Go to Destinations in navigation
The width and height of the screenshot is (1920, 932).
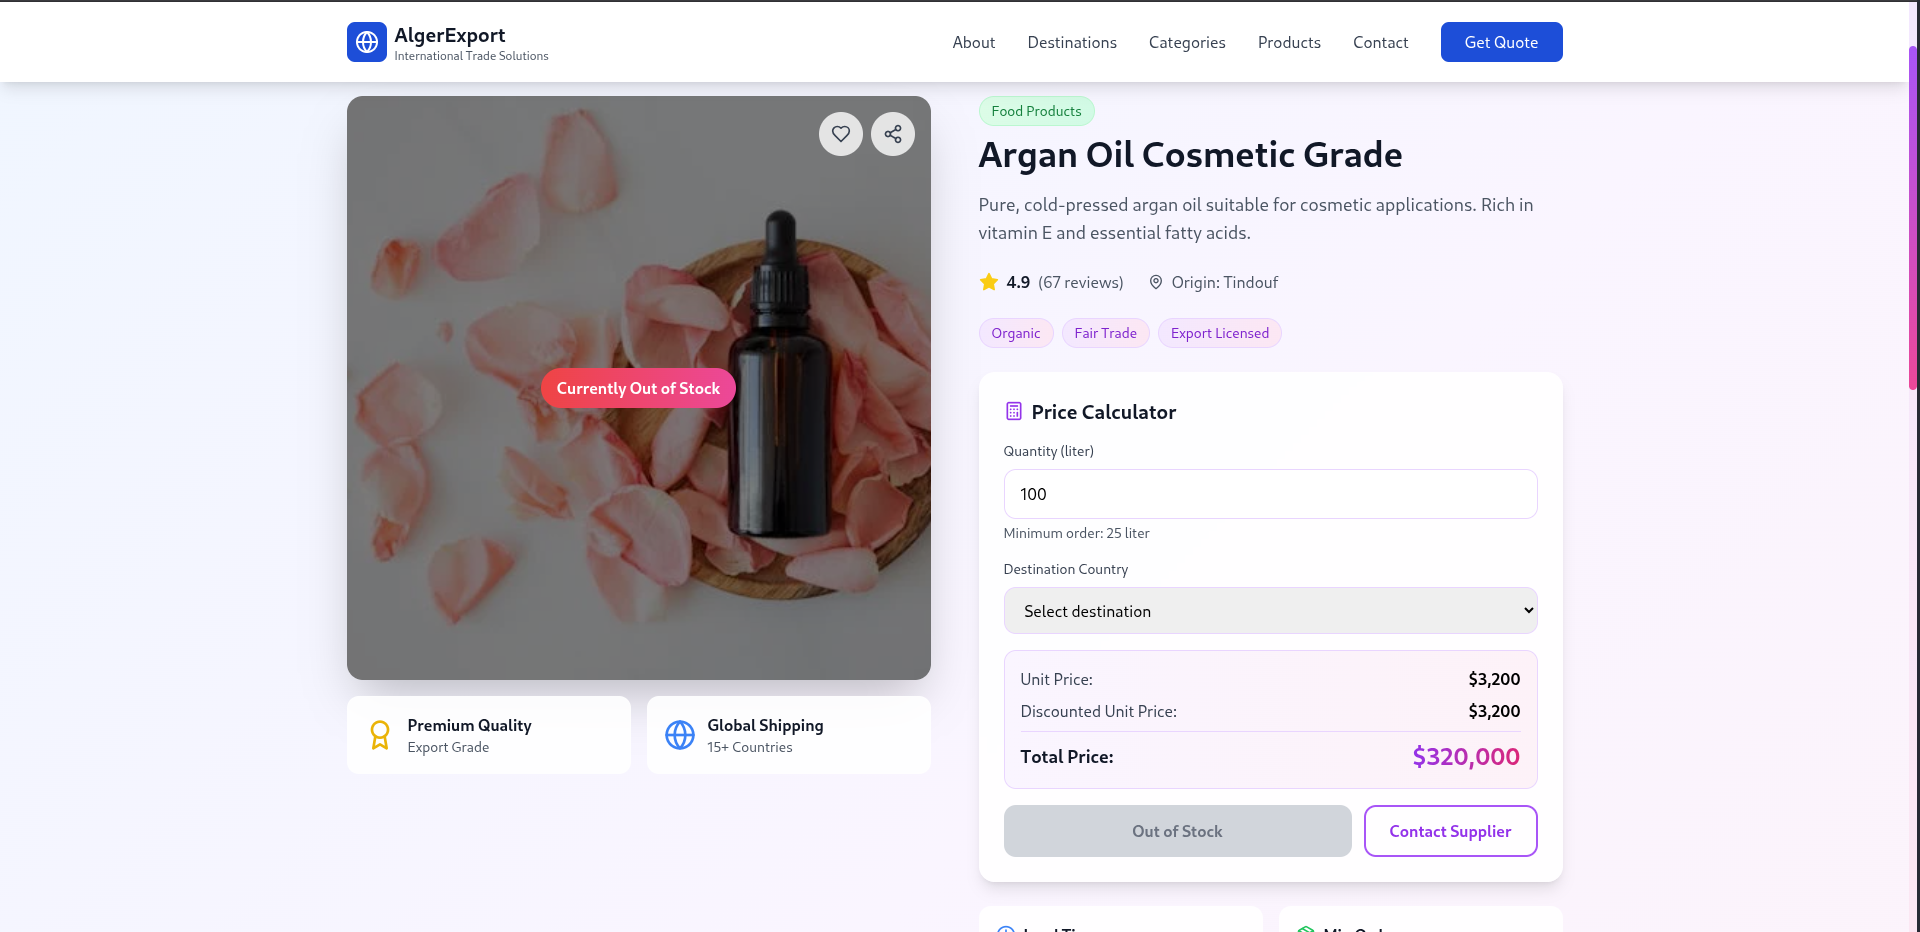click(x=1072, y=42)
